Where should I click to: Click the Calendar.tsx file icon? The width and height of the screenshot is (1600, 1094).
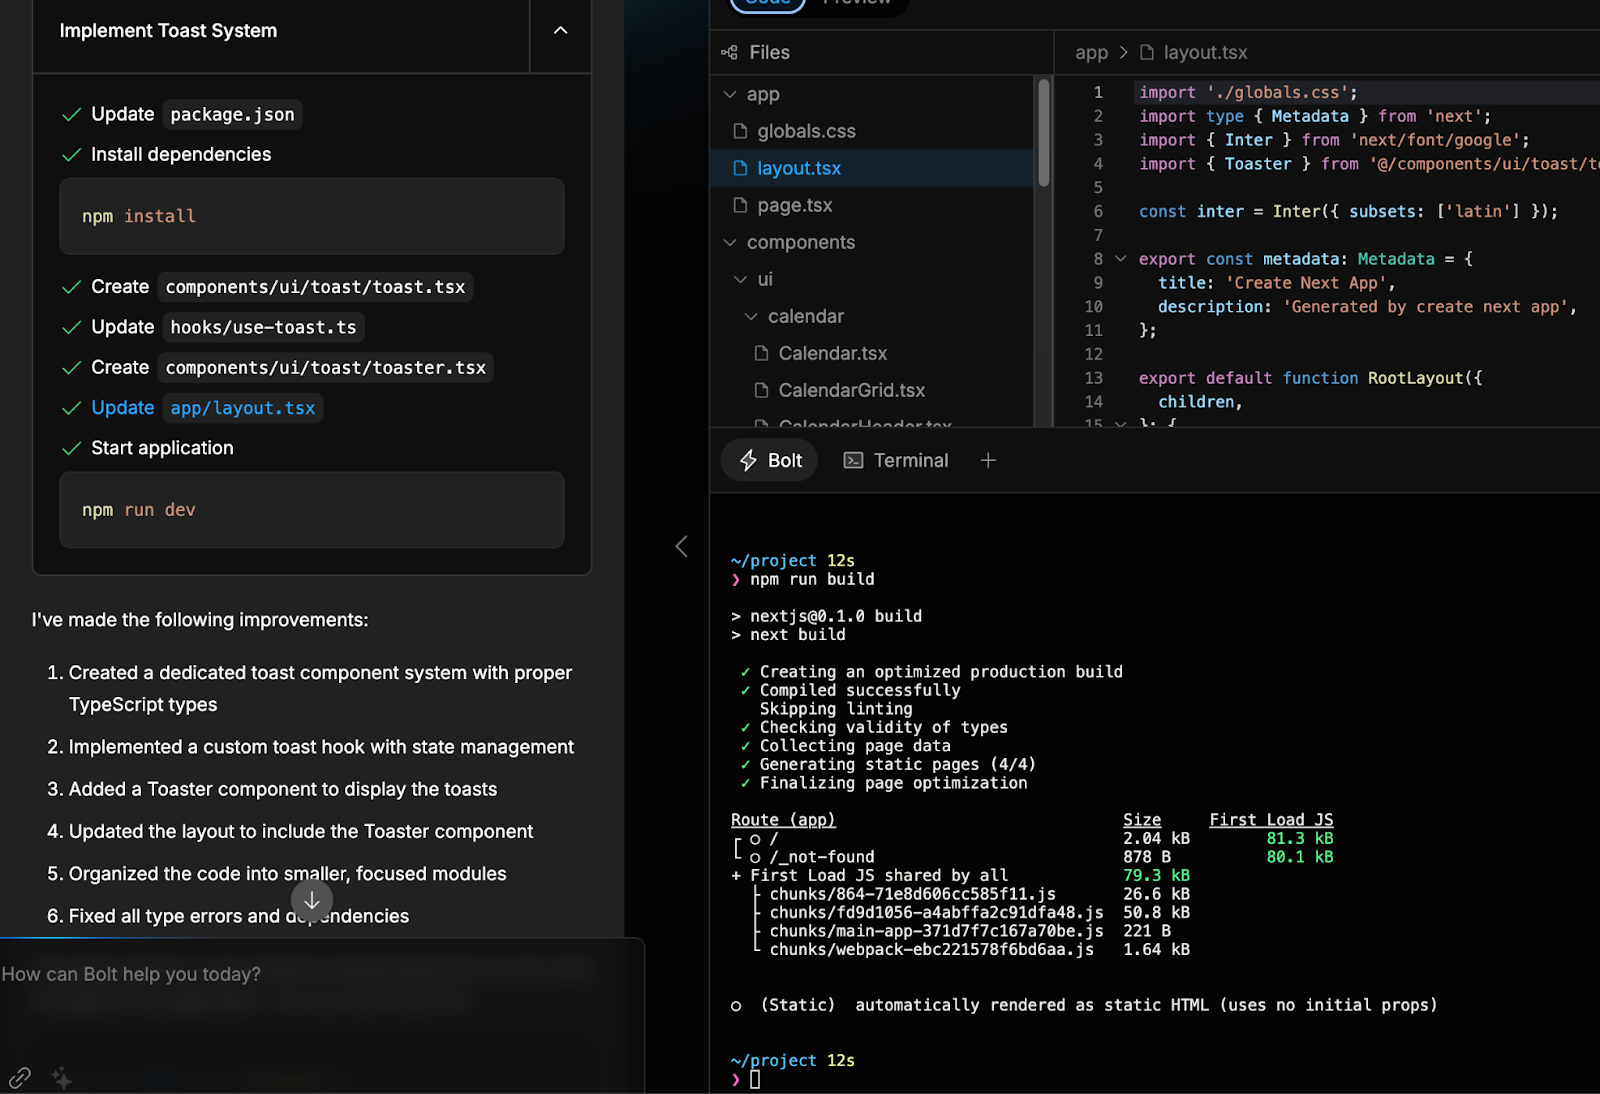pyautogui.click(x=761, y=353)
